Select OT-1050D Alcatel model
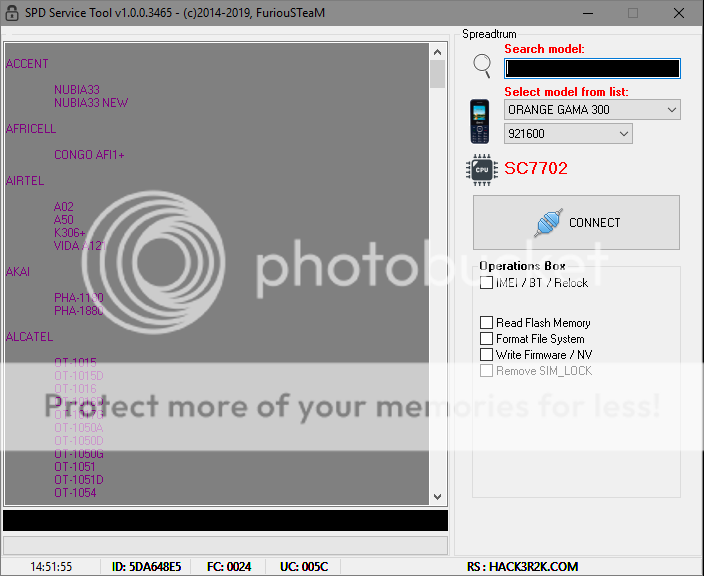Screen dimensions: 704x576 79,441
